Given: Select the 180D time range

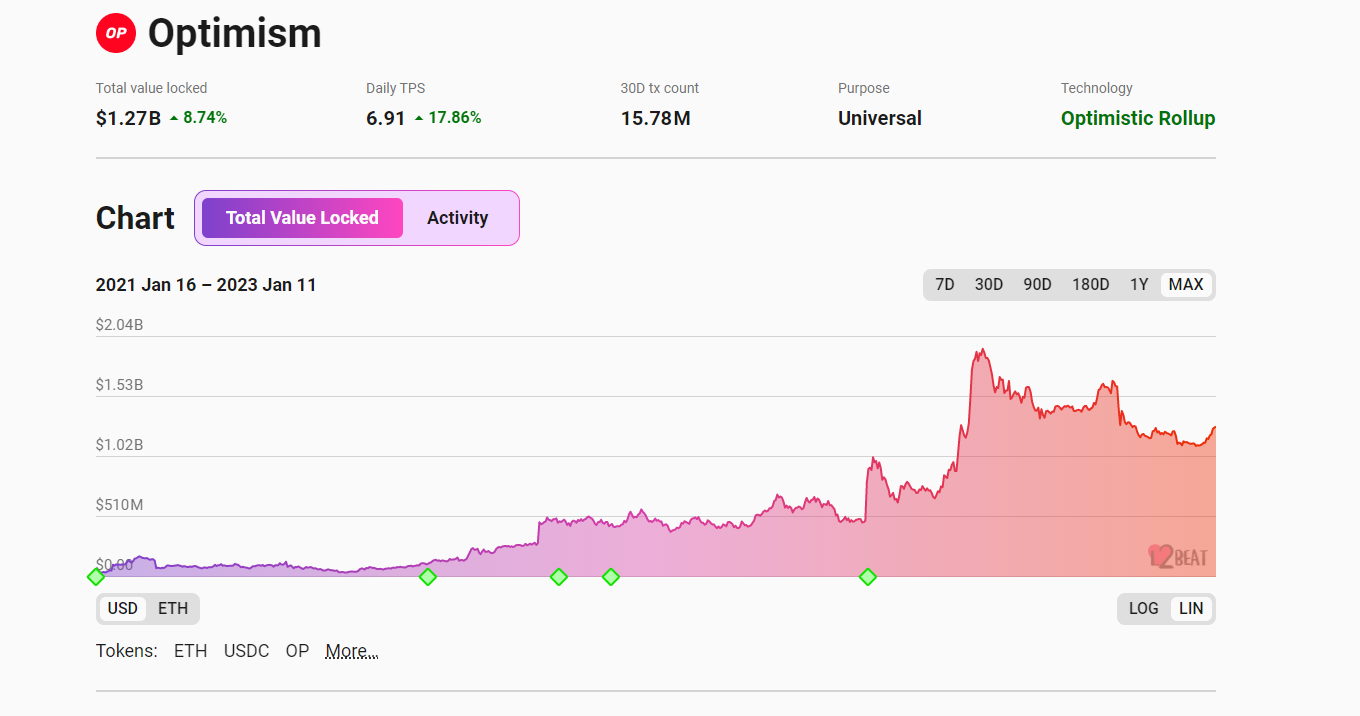Looking at the screenshot, I should [x=1091, y=285].
